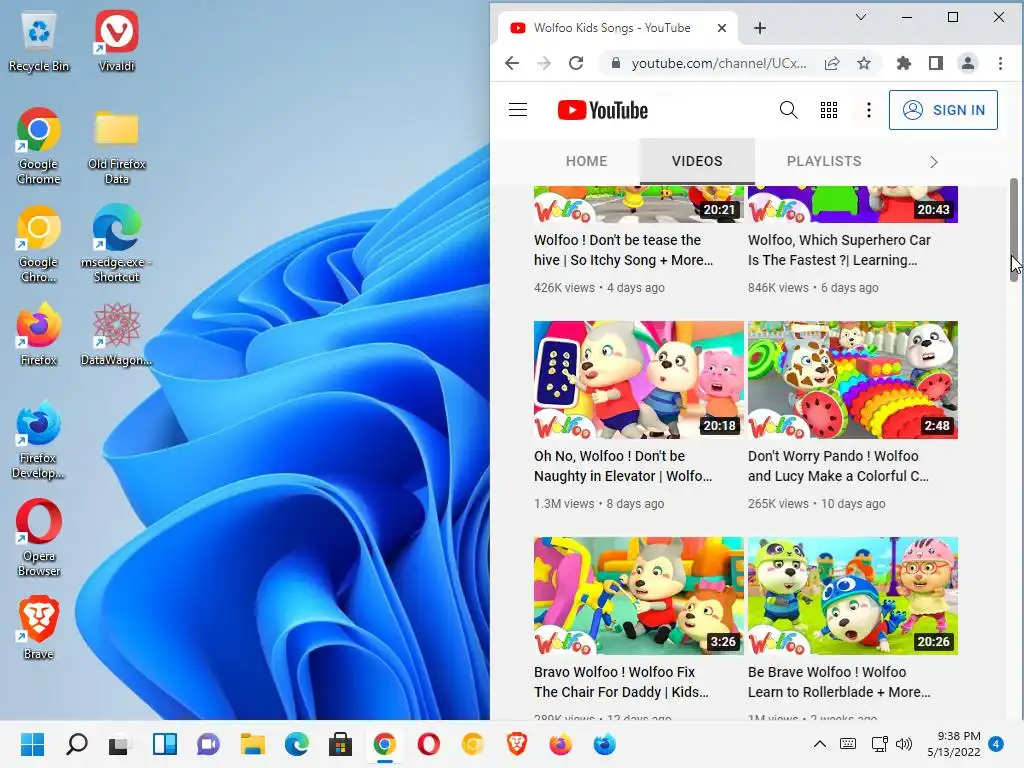Open Chrome profile avatar

968,63
